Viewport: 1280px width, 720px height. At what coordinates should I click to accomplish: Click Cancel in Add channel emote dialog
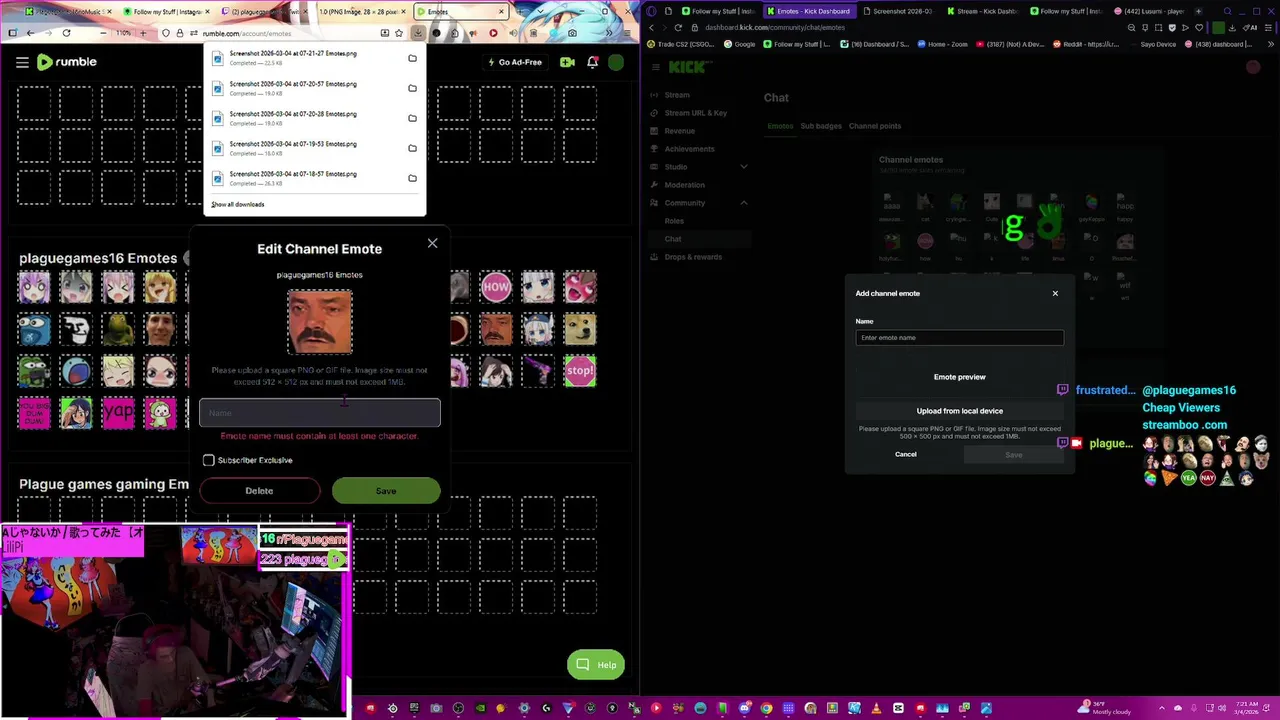[x=906, y=454]
